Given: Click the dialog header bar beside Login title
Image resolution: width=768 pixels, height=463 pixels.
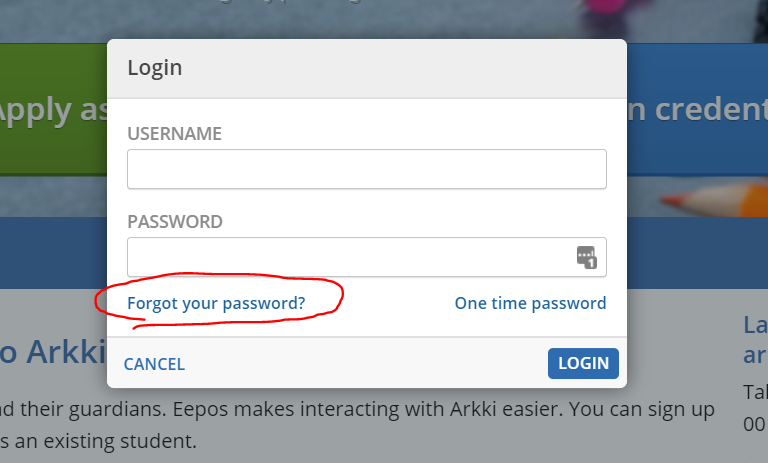Looking at the screenshot, I should [x=400, y=68].
